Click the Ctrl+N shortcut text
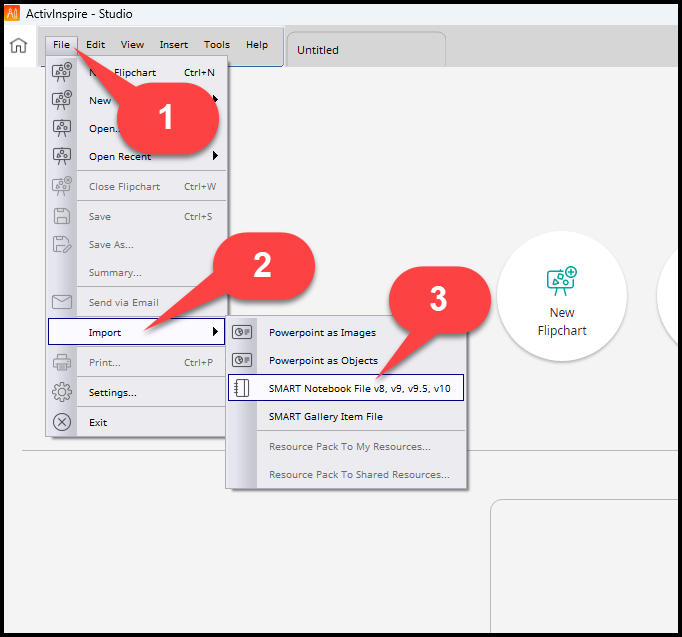 [x=199, y=73]
